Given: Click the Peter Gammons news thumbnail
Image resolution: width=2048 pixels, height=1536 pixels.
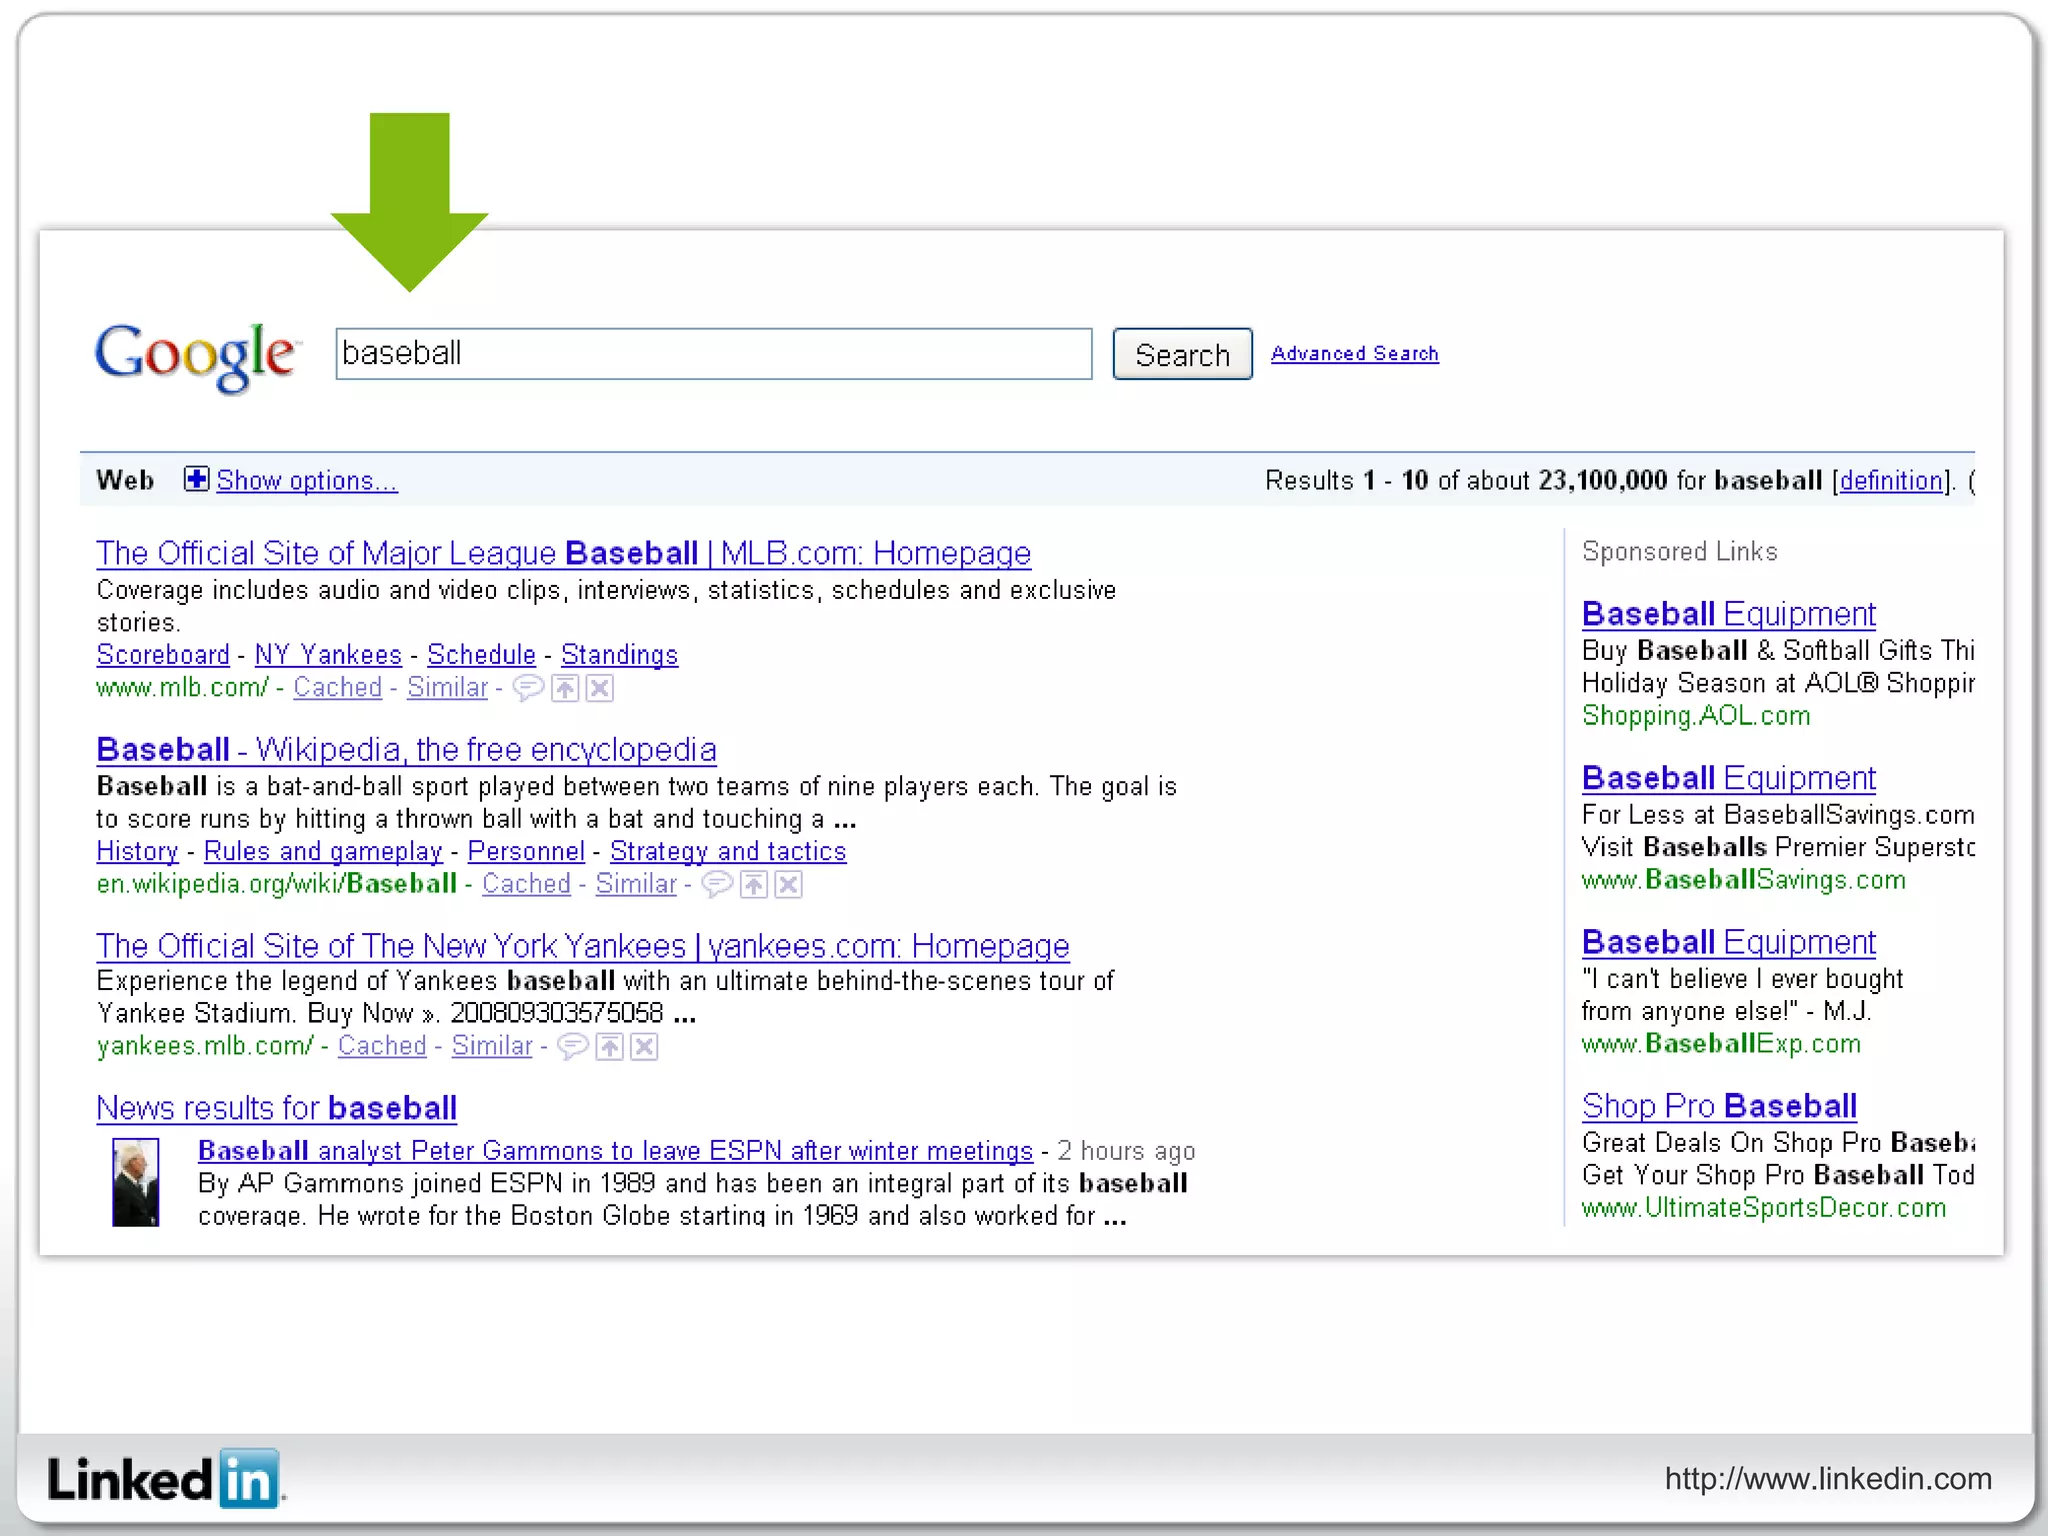Looking at the screenshot, I should (136, 1182).
